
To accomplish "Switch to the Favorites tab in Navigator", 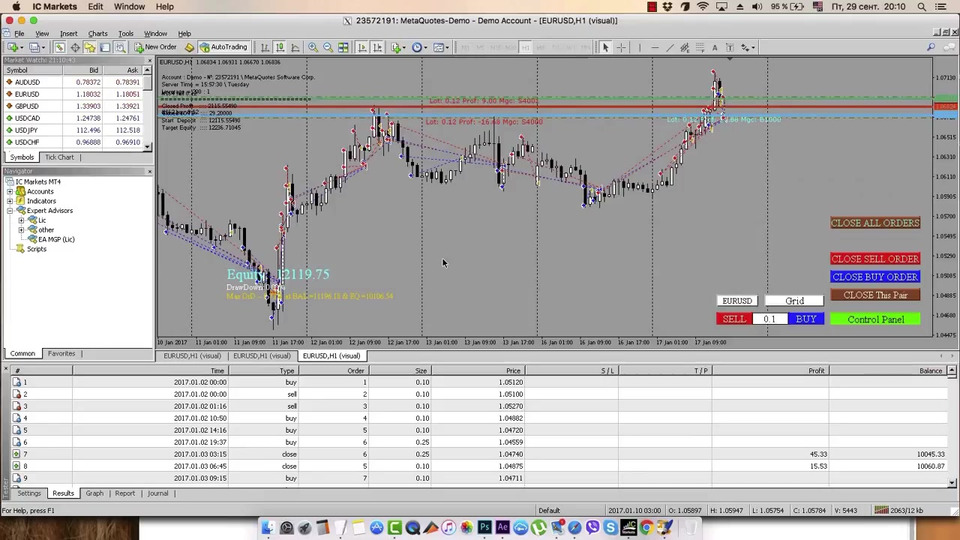I will [x=61, y=353].
